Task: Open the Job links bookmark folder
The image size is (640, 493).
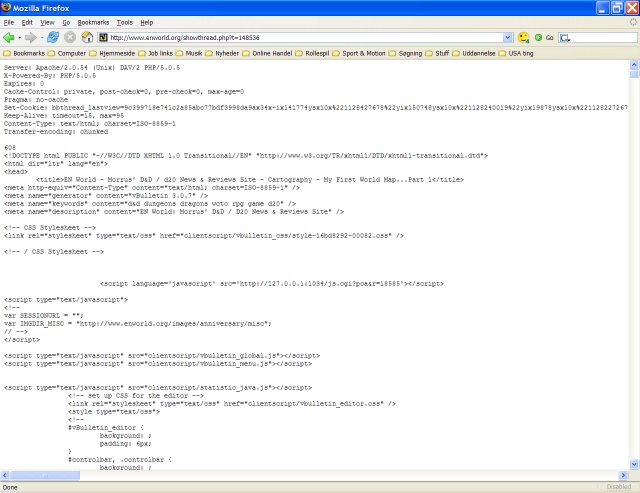Action: 156,53
